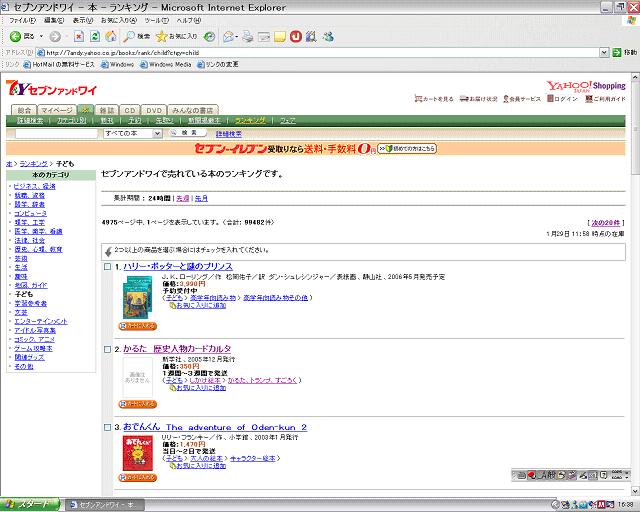Viewport: 640px width, 512px height.
Task: Switch to the マイページ tab
Action: click(57, 110)
